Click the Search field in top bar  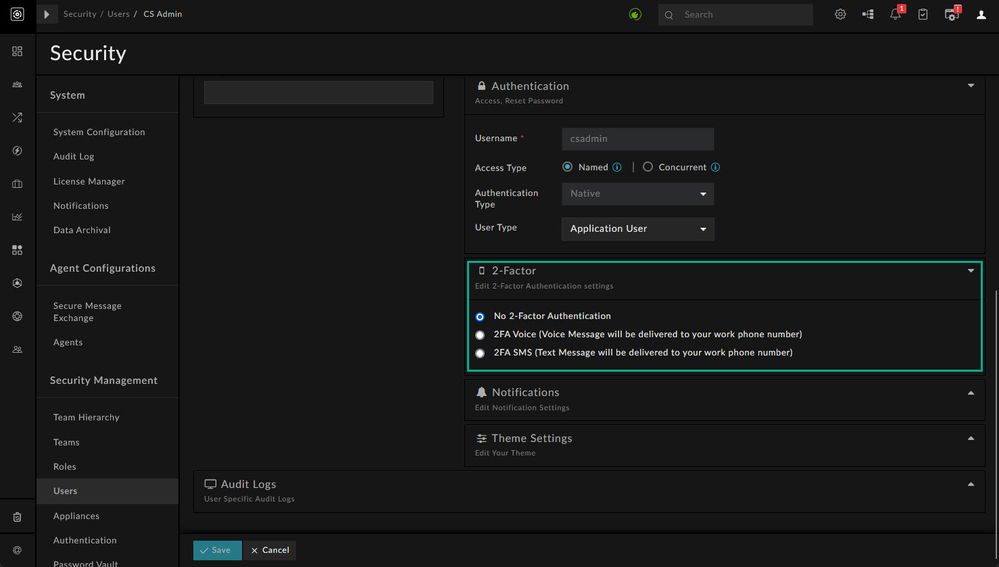click(745, 15)
